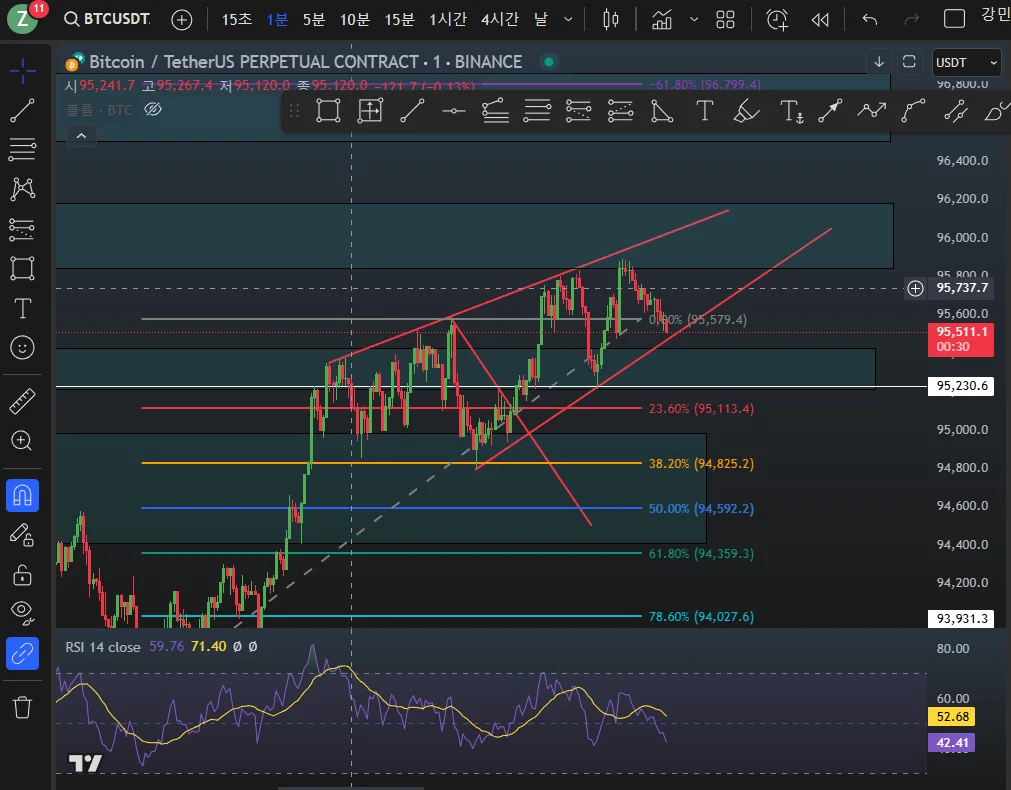This screenshot has width=1011, height=790.
Task: Toggle lock all drawings padlock
Action: pos(22,574)
